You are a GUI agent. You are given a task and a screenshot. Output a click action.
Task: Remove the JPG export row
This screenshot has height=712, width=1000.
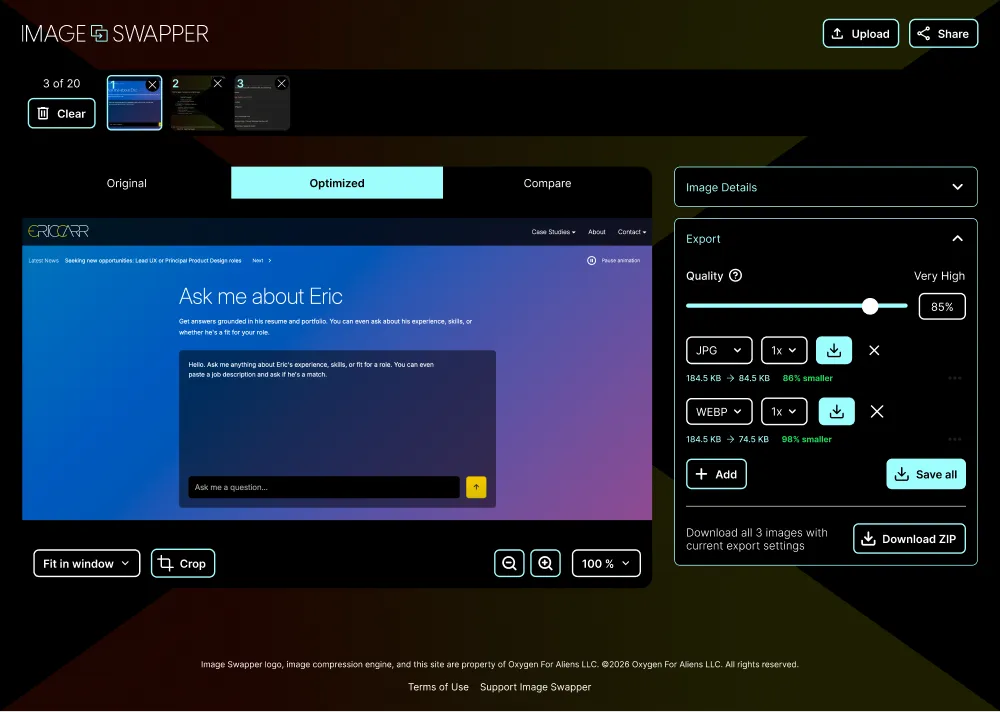pos(874,350)
